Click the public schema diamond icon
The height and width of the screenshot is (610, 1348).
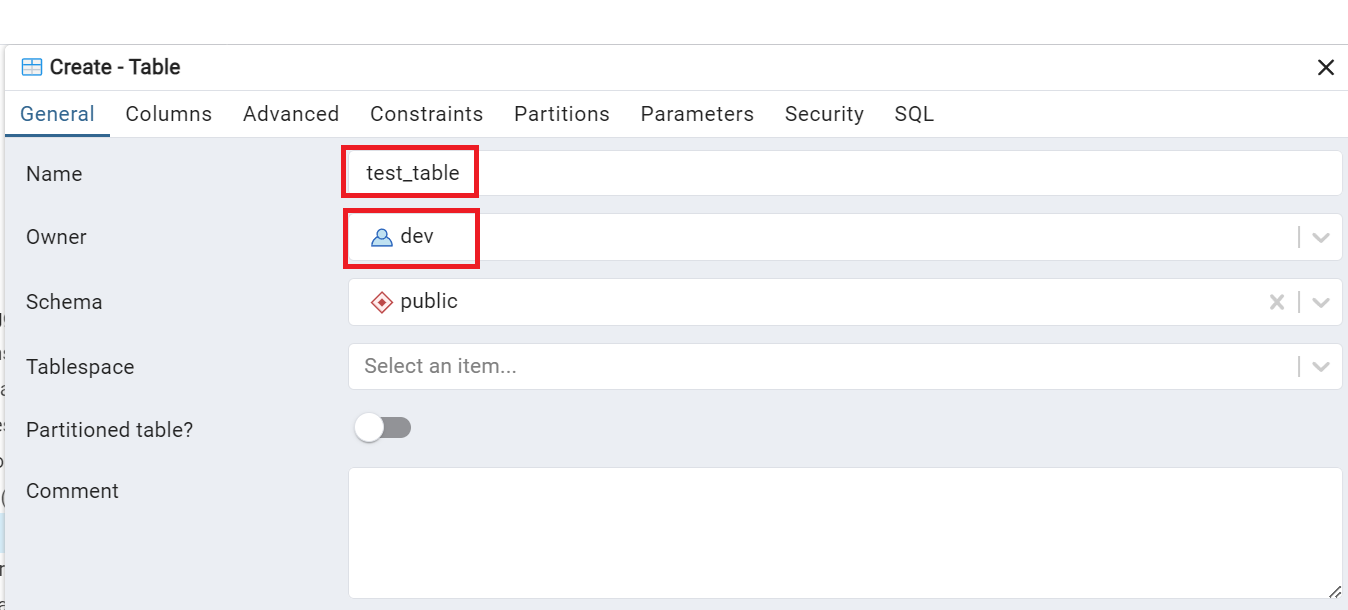pyautogui.click(x=381, y=302)
